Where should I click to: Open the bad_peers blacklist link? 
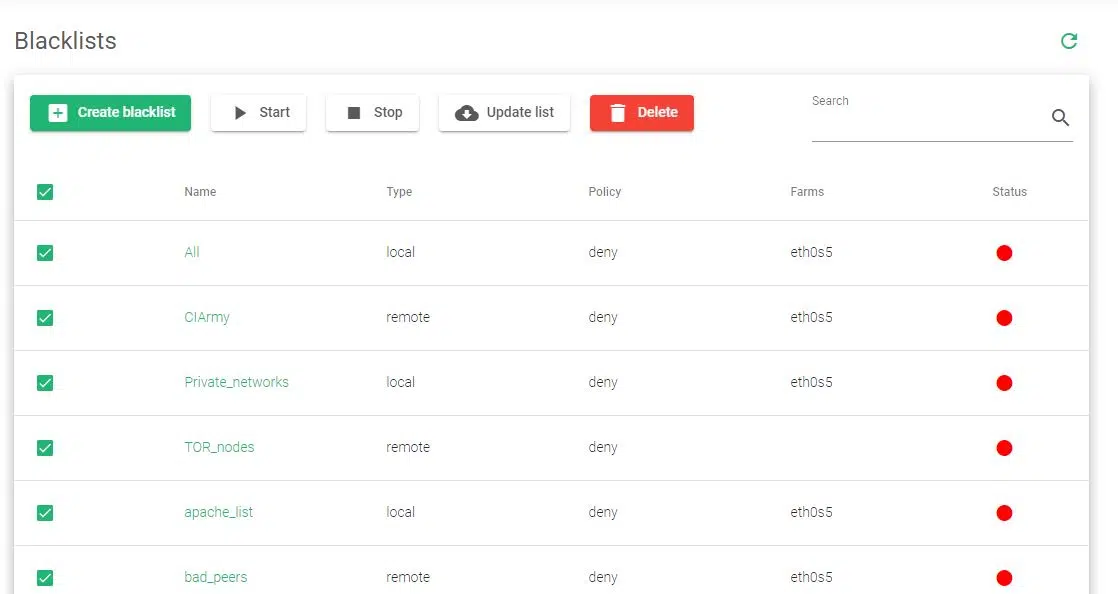[x=216, y=577]
